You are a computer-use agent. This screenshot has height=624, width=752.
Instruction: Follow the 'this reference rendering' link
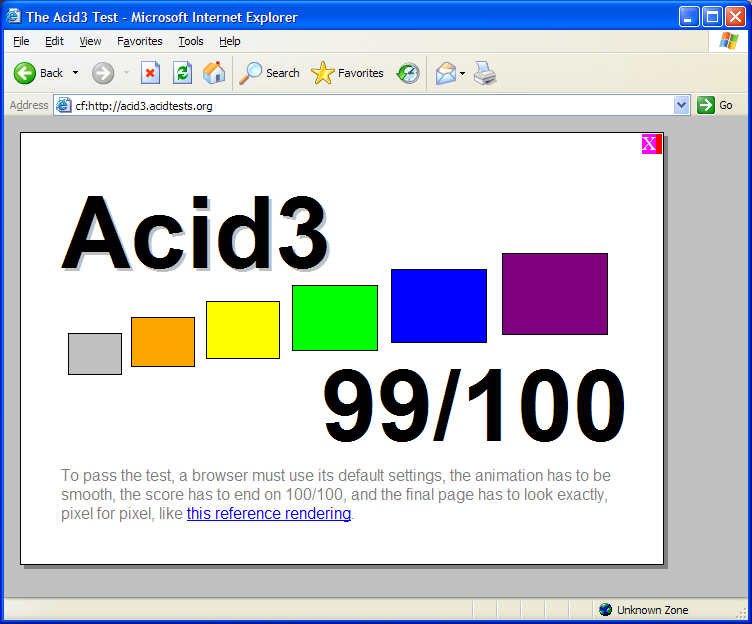pyautogui.click(x=269, y=513)
